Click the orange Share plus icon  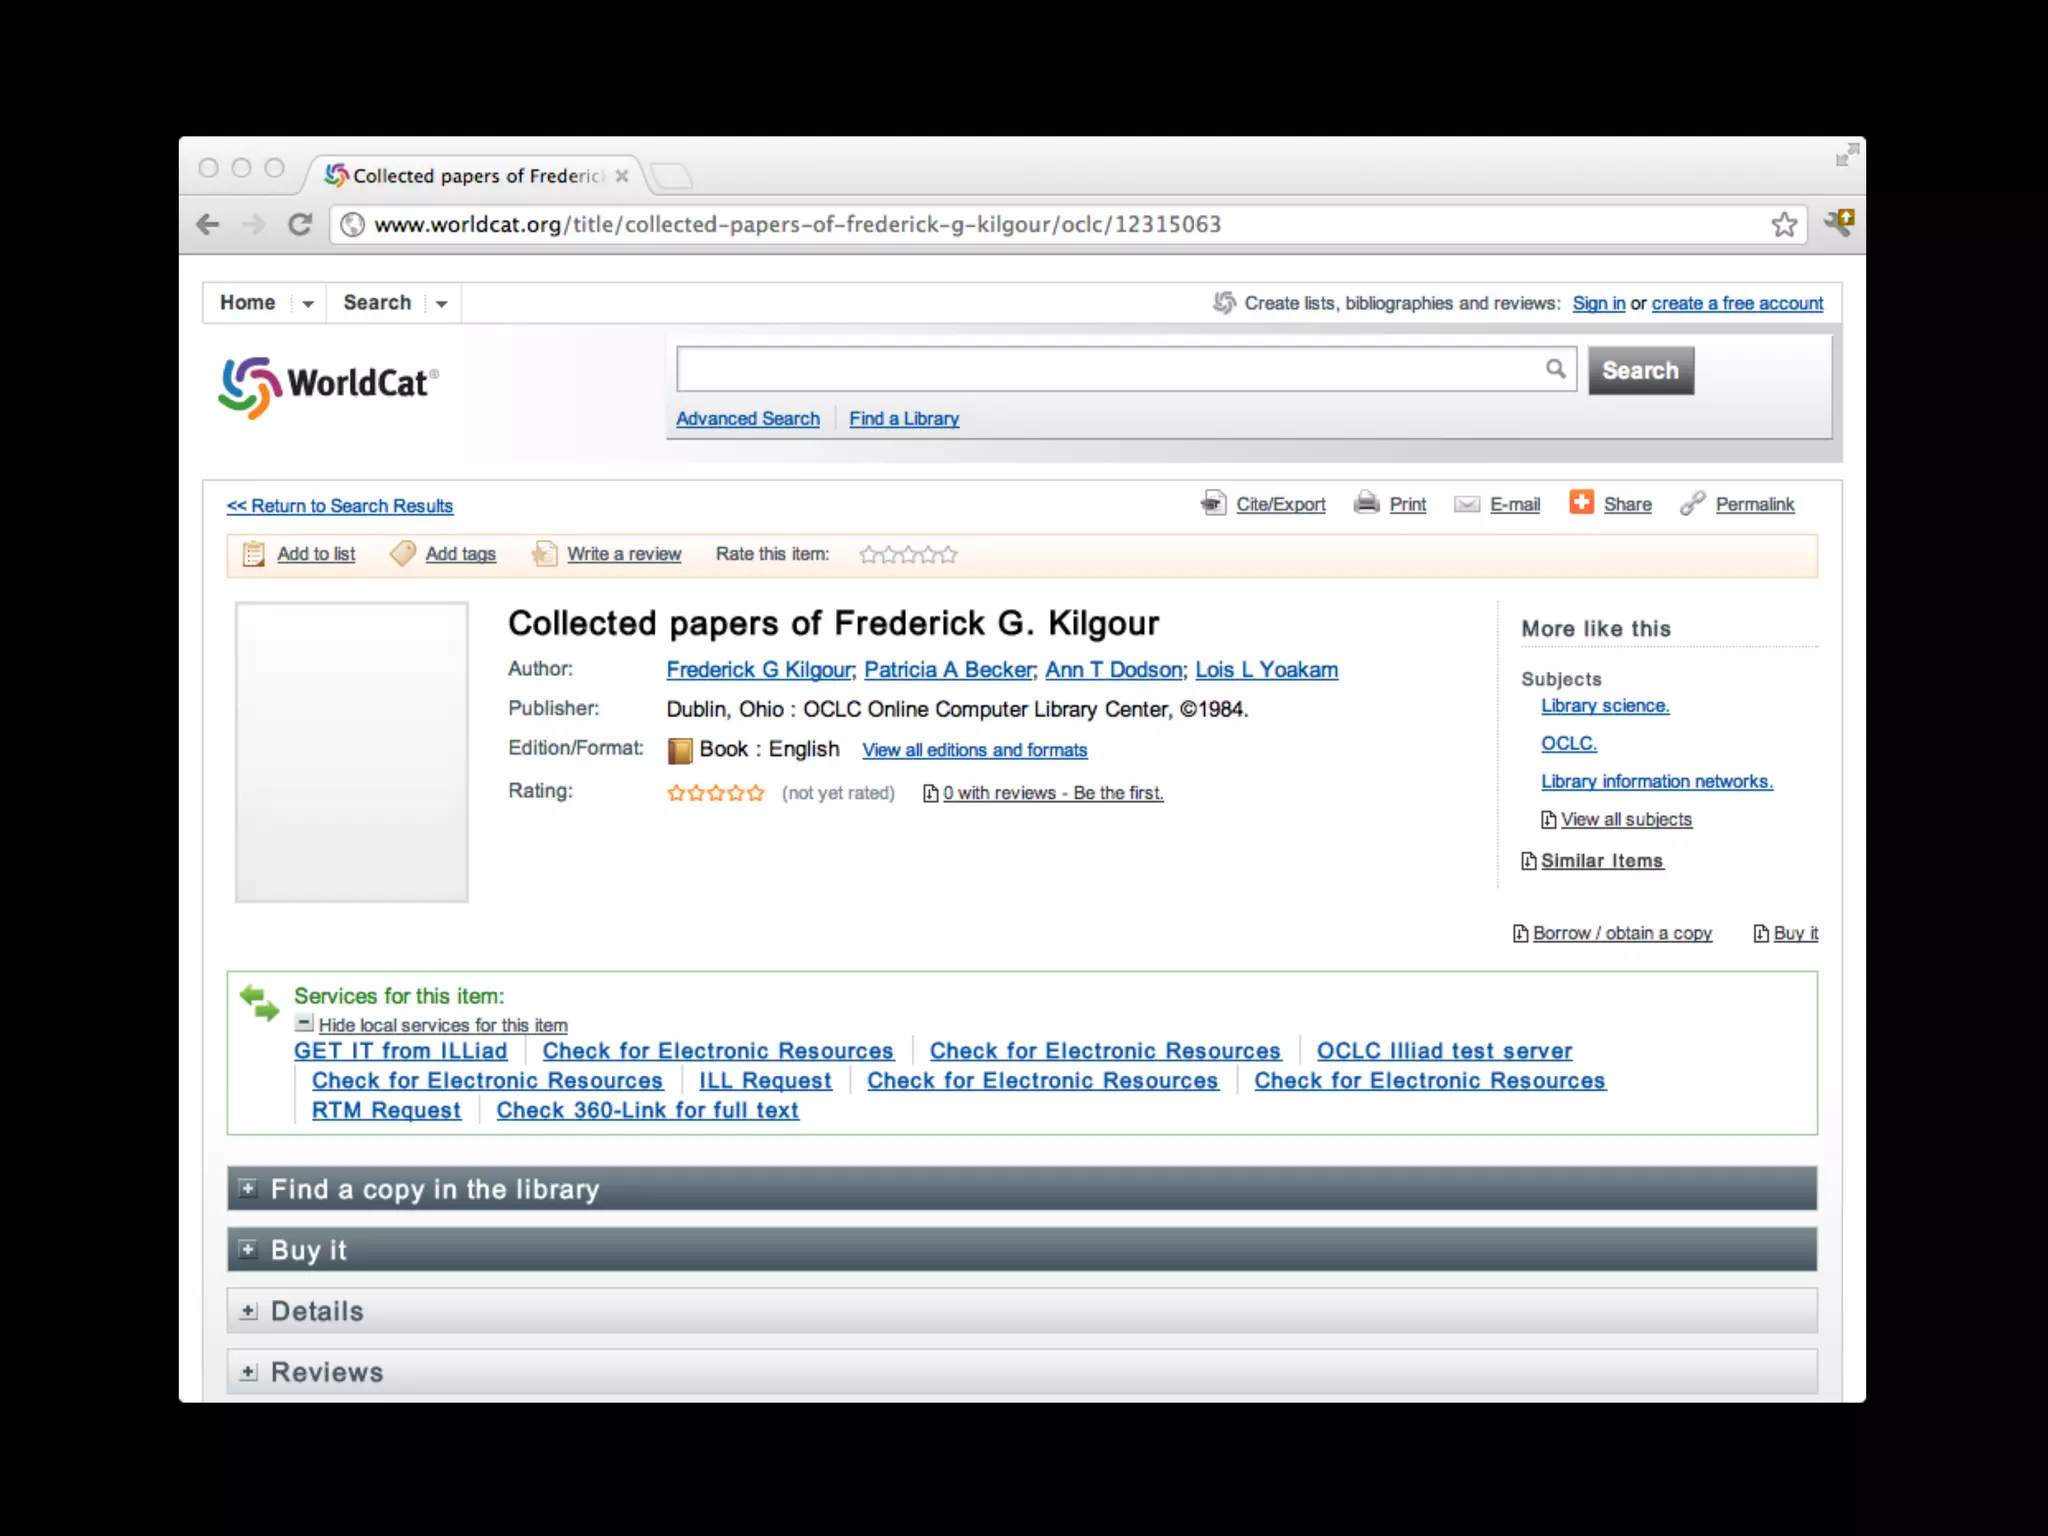(1581, 502)
